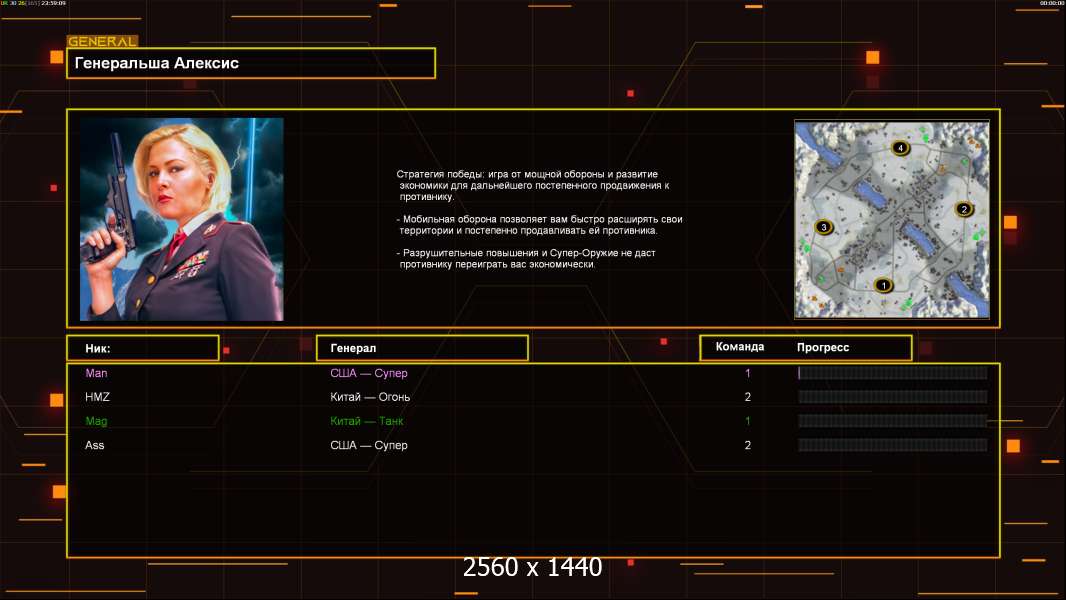
Task: Click the snowy map preview thumbnail
Action: tap(892, 219)
